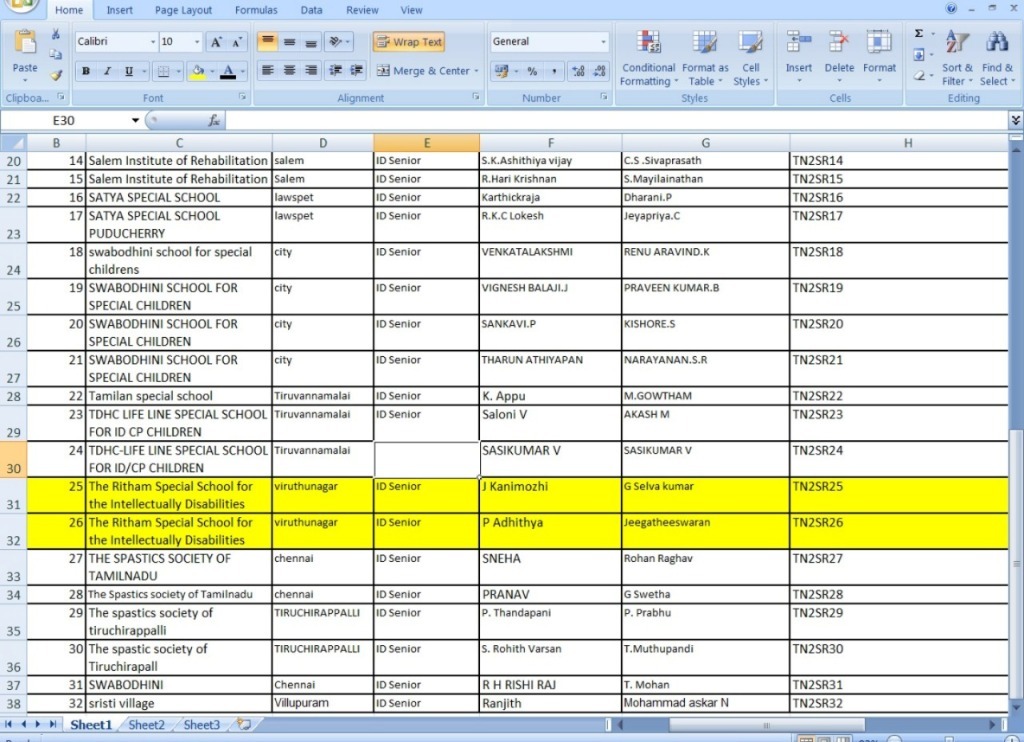This screenshot has width=1024, height=742.
Task: Toggle Italic formatting
Action: click(x=107, y=71)
